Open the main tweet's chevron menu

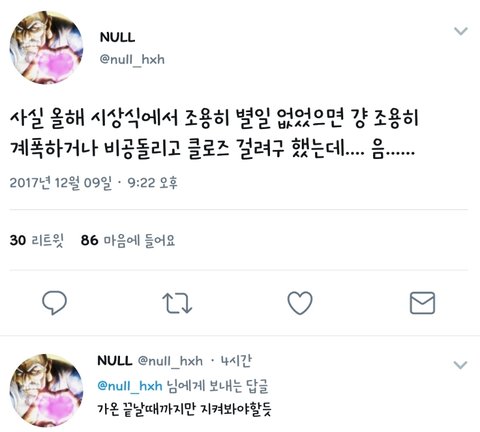461,31
